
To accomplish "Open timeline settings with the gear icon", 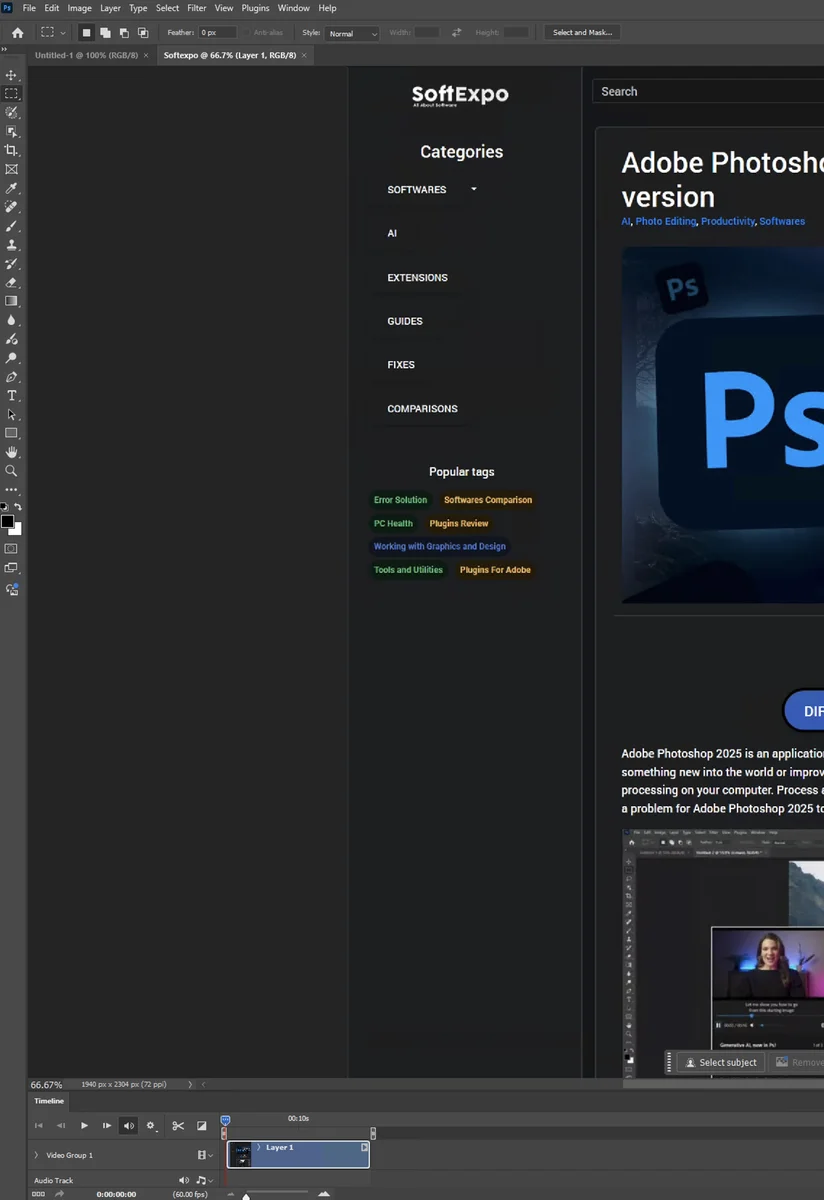I will coord(151,1126).
